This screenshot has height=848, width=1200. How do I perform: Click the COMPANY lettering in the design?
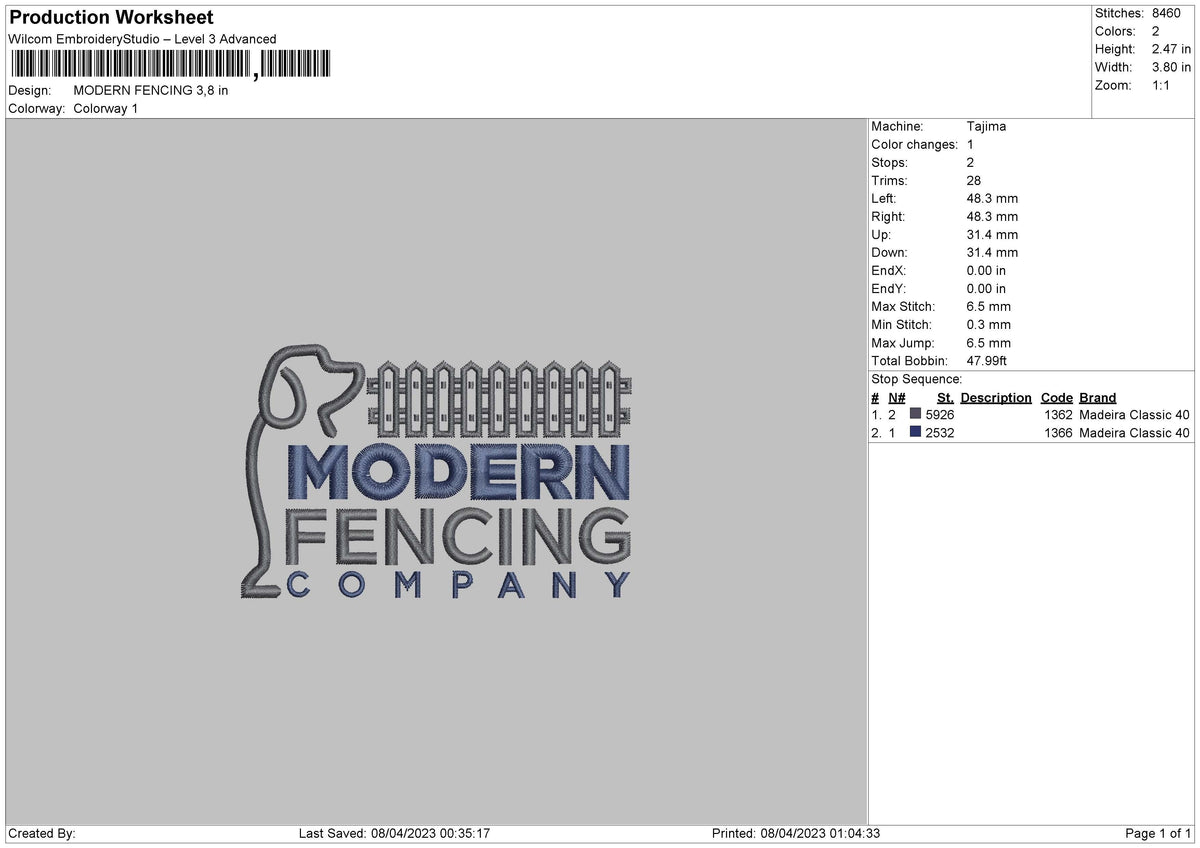pos(459,584)
